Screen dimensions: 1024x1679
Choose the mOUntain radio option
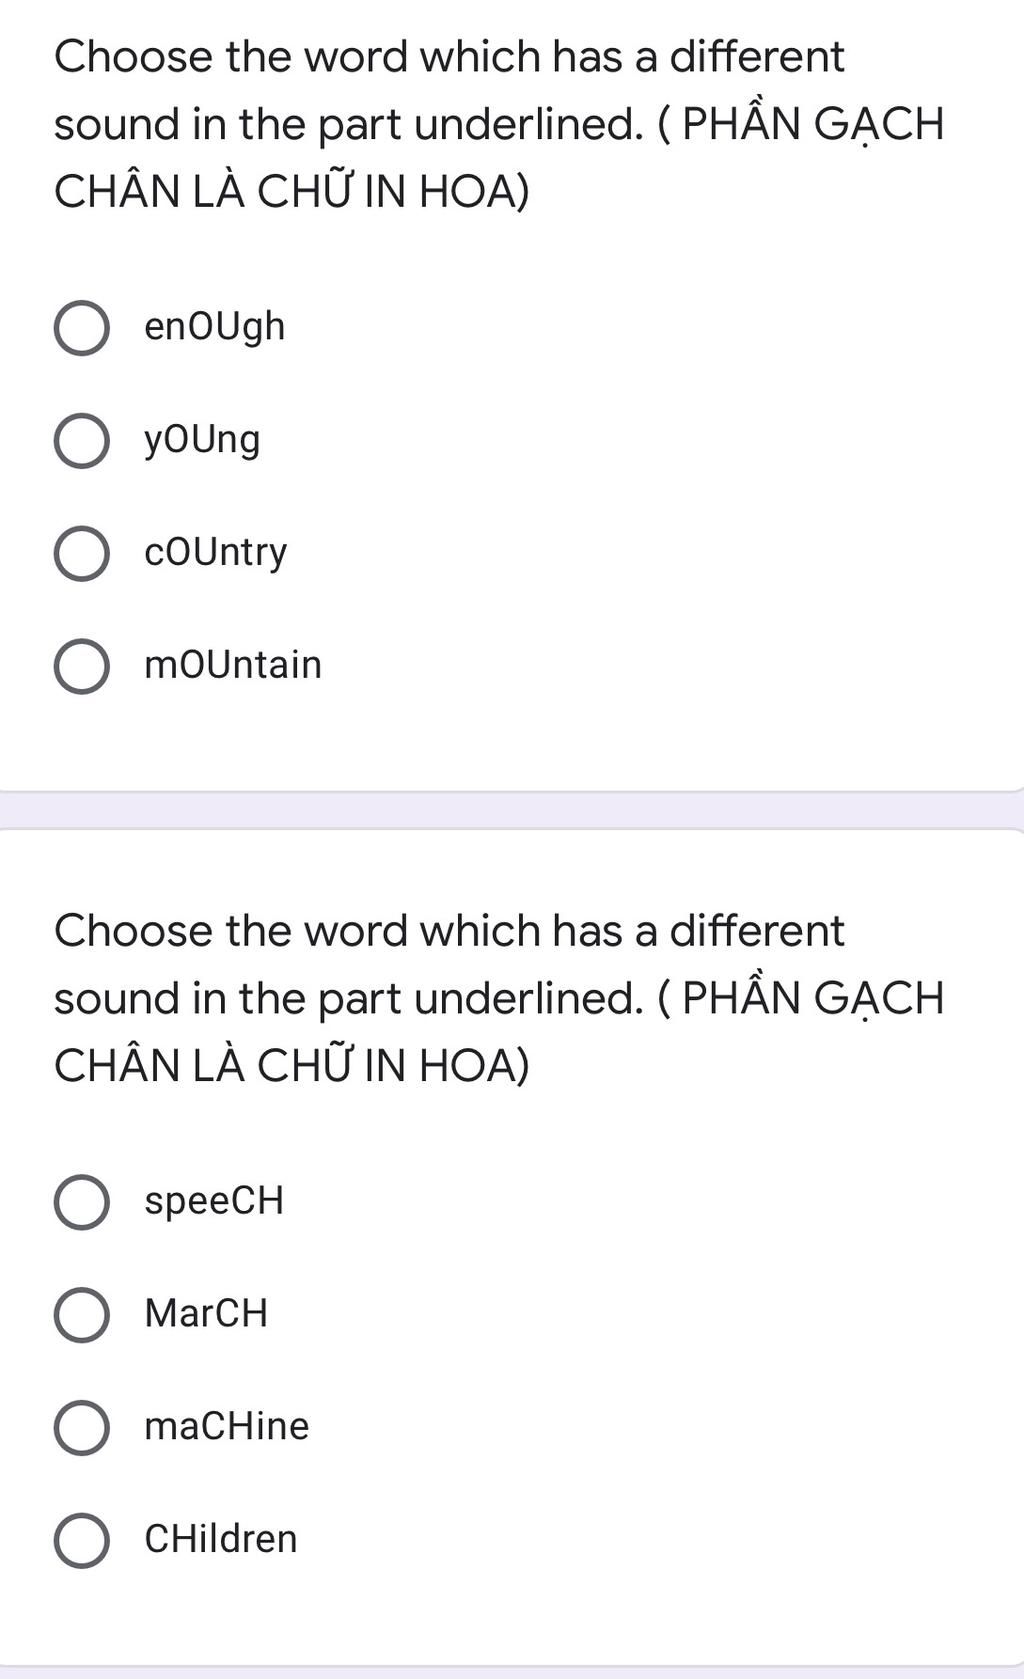(x=82, y=667)
